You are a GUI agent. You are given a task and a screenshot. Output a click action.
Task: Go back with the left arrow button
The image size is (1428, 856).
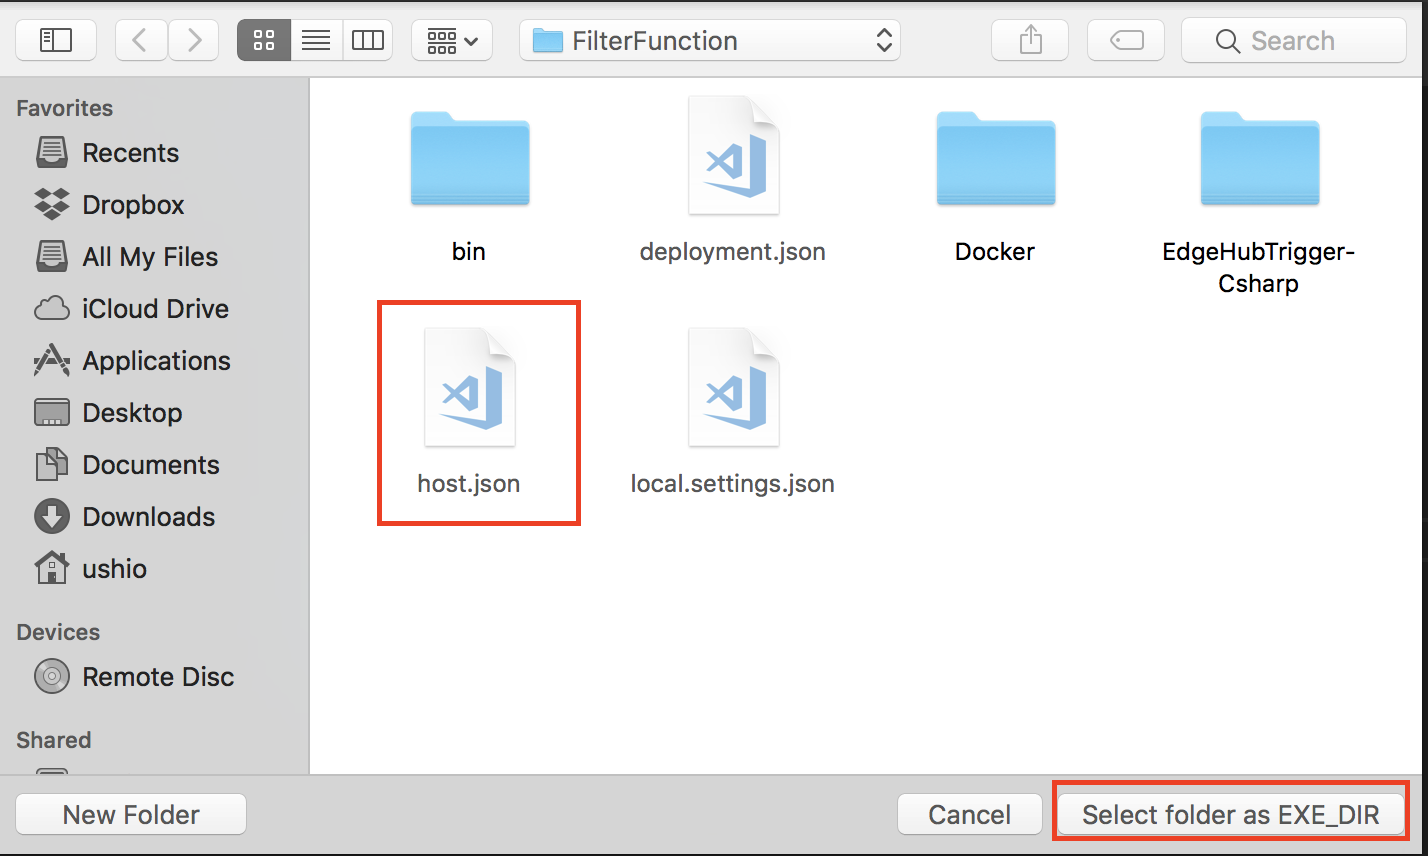click(141, 41)
